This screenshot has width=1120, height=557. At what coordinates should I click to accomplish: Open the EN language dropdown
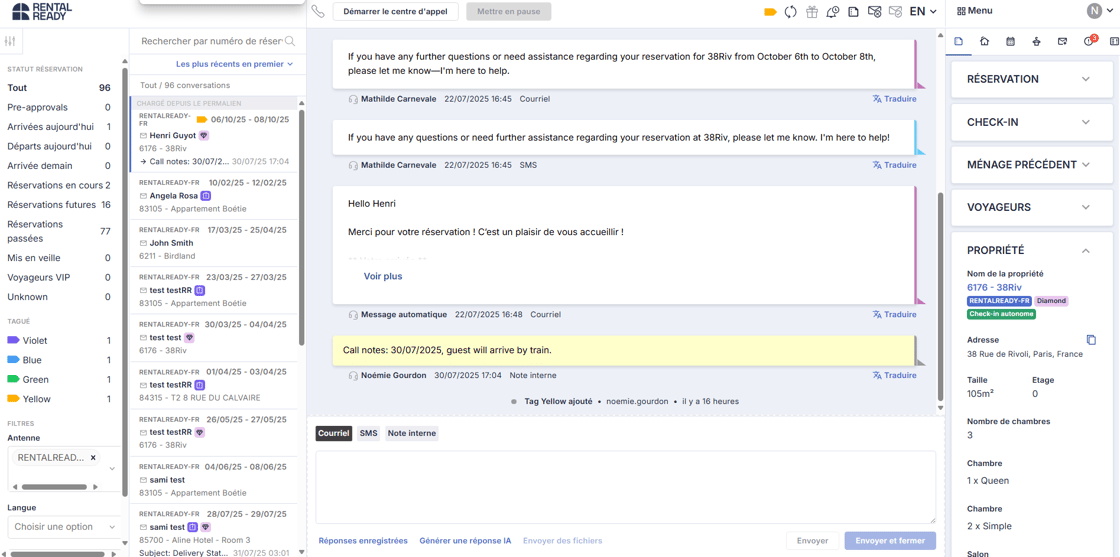click(923, 11)
